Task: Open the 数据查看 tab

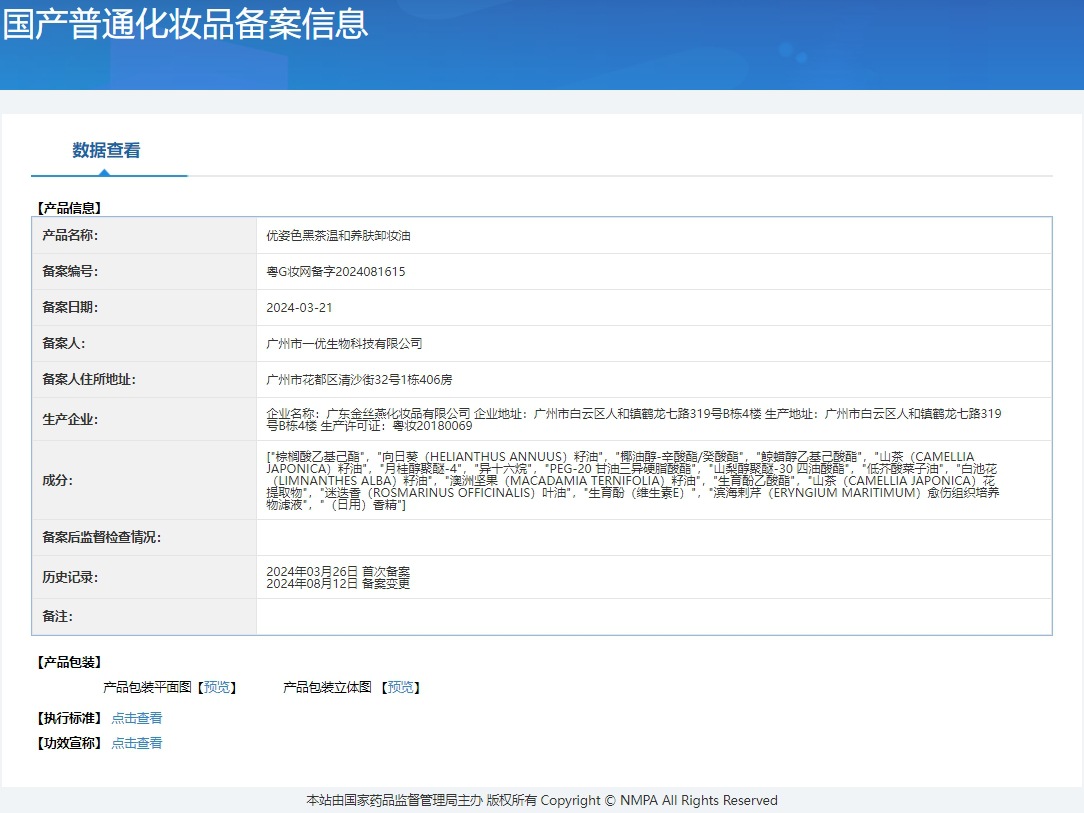Action: click(x=106, y=151)
